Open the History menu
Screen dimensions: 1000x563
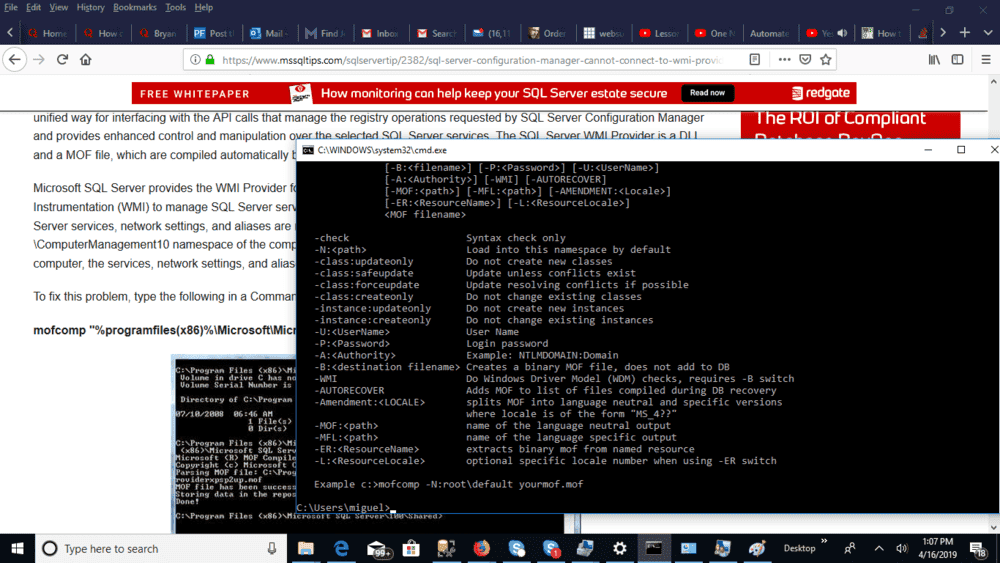(x=90, y=7)
